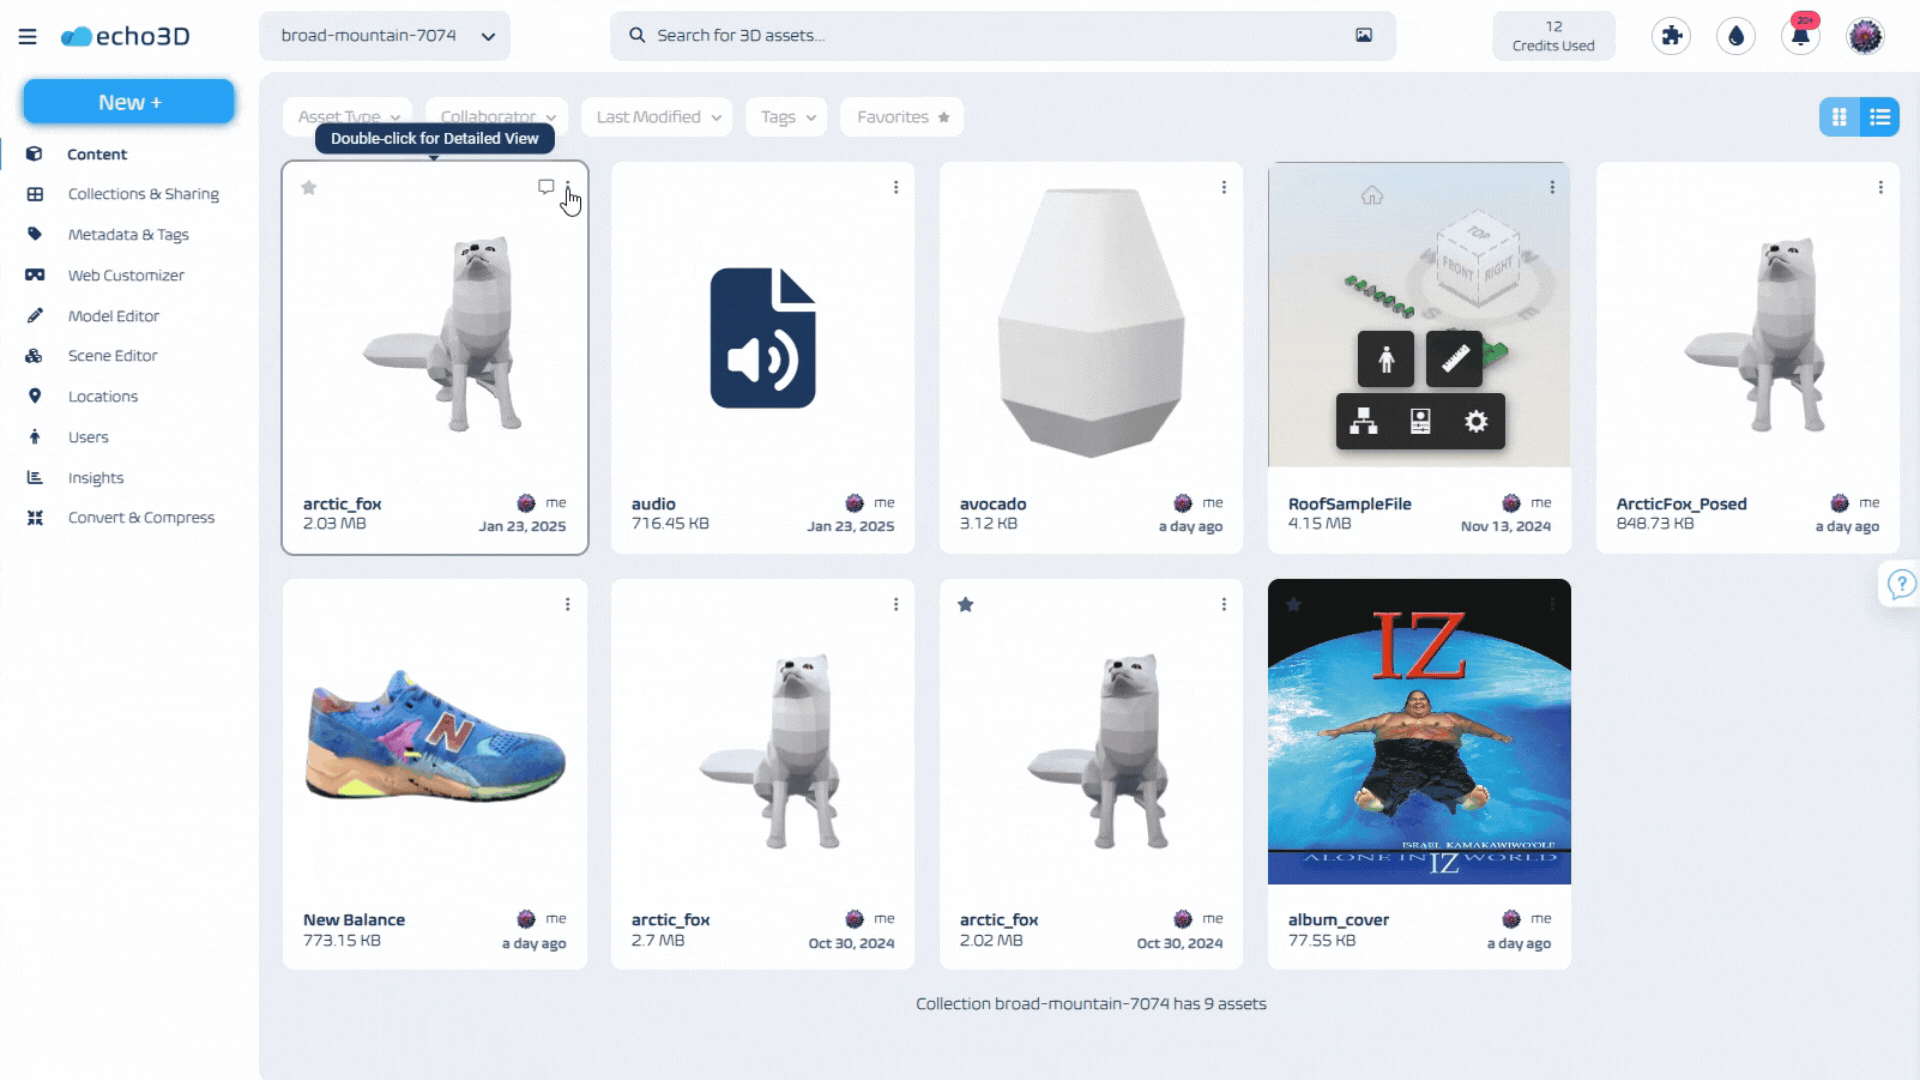Expand the Tags filter dropdown
The image size is (1920, 1080).
click(x=787, y=116)
